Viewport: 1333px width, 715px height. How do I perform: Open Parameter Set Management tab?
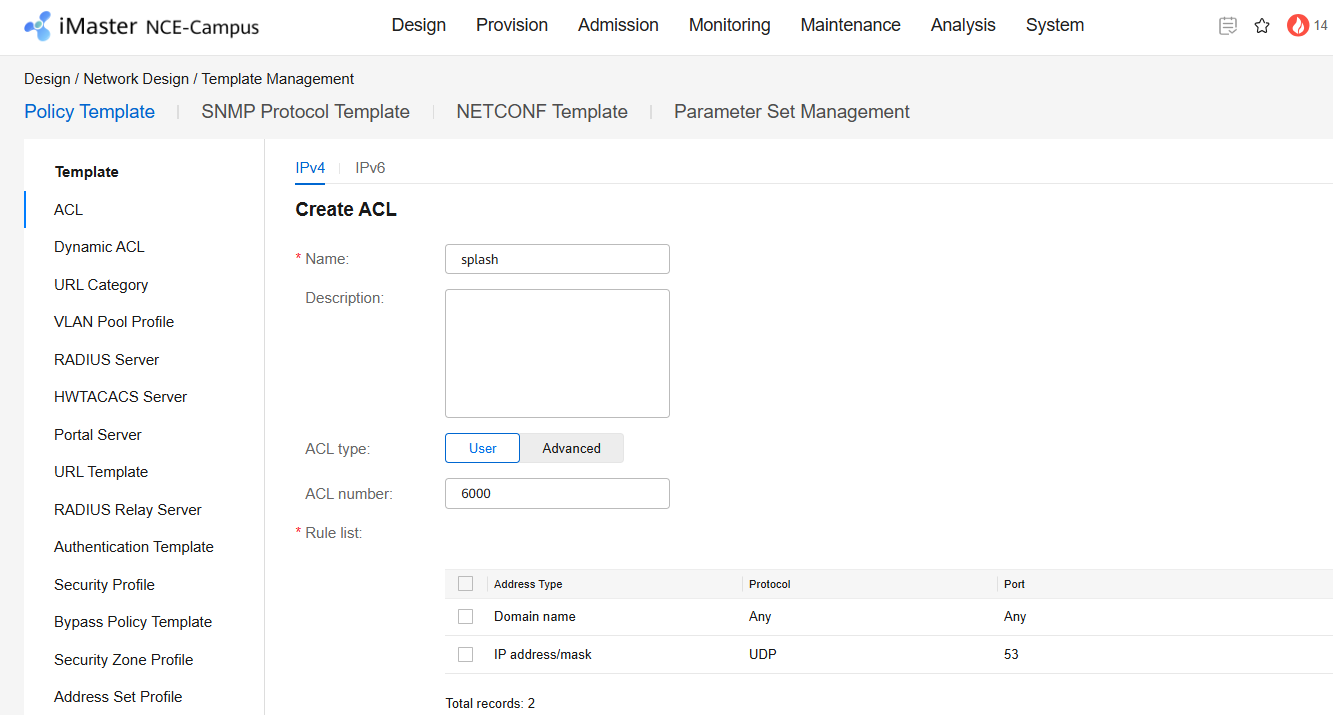[x=791, y=112]
